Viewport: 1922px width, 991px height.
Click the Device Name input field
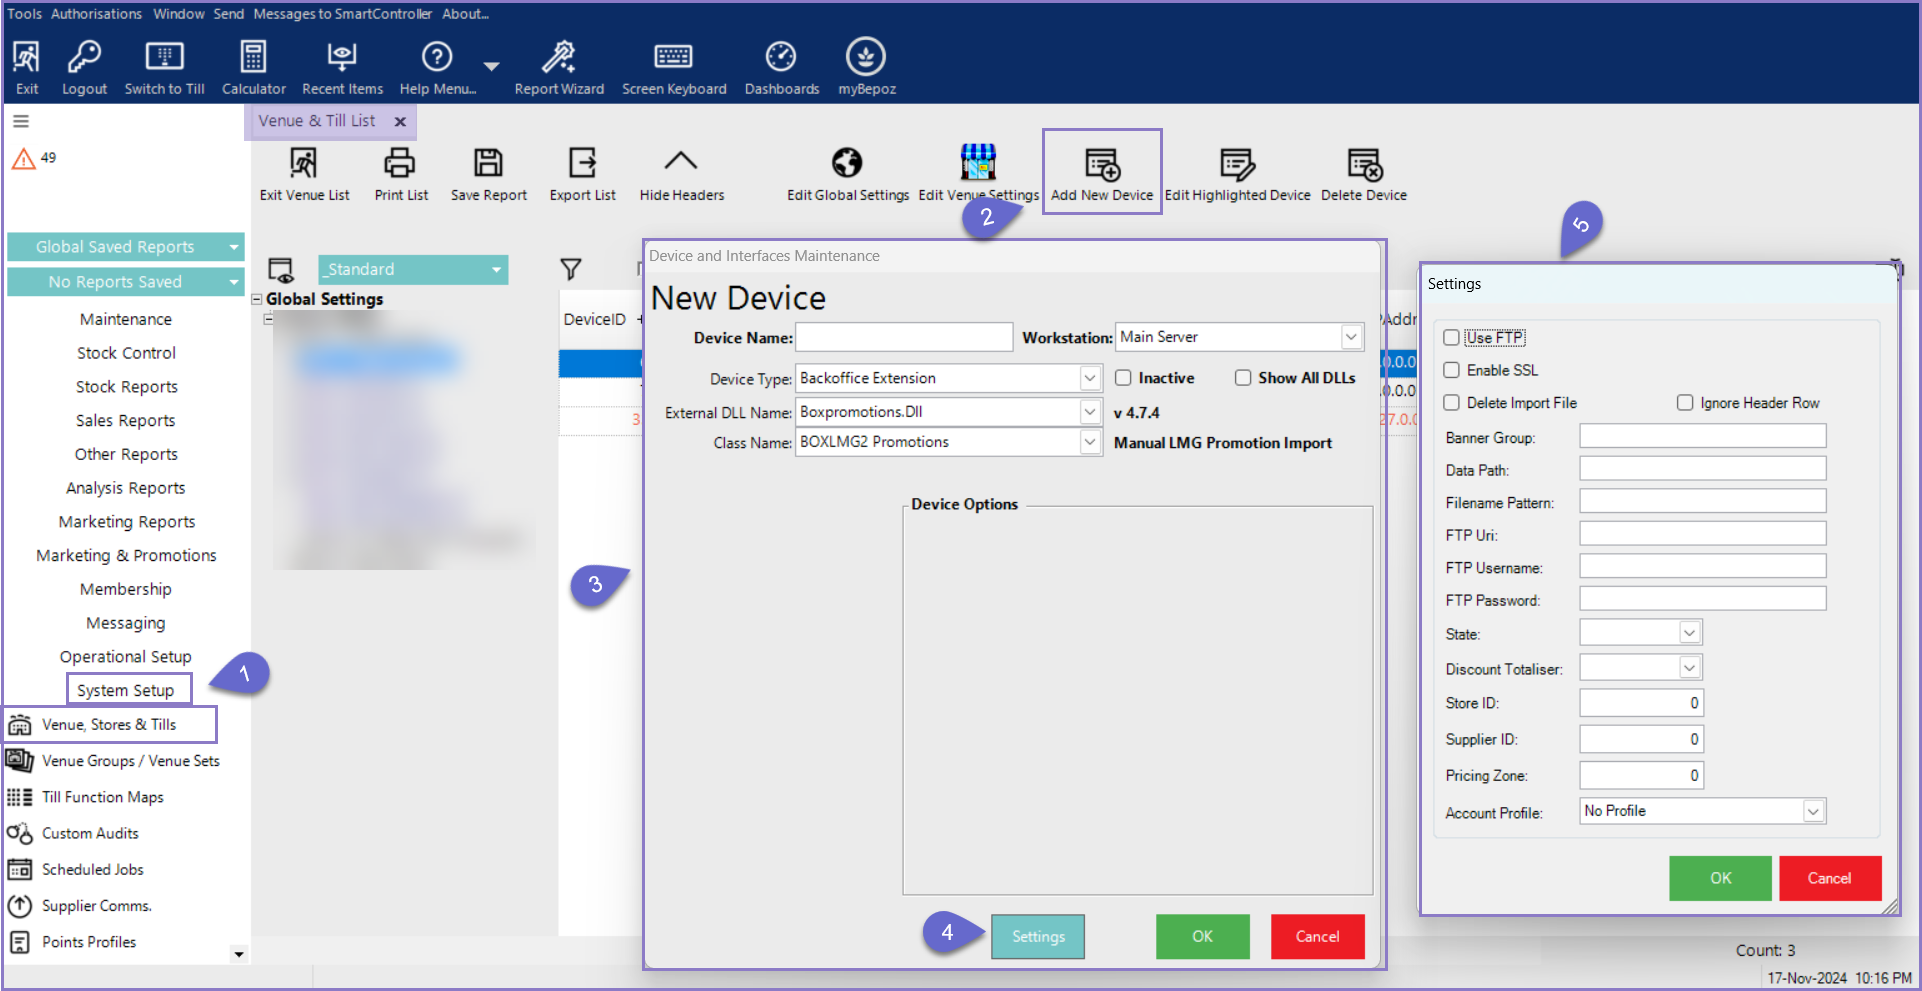[904, 338]
